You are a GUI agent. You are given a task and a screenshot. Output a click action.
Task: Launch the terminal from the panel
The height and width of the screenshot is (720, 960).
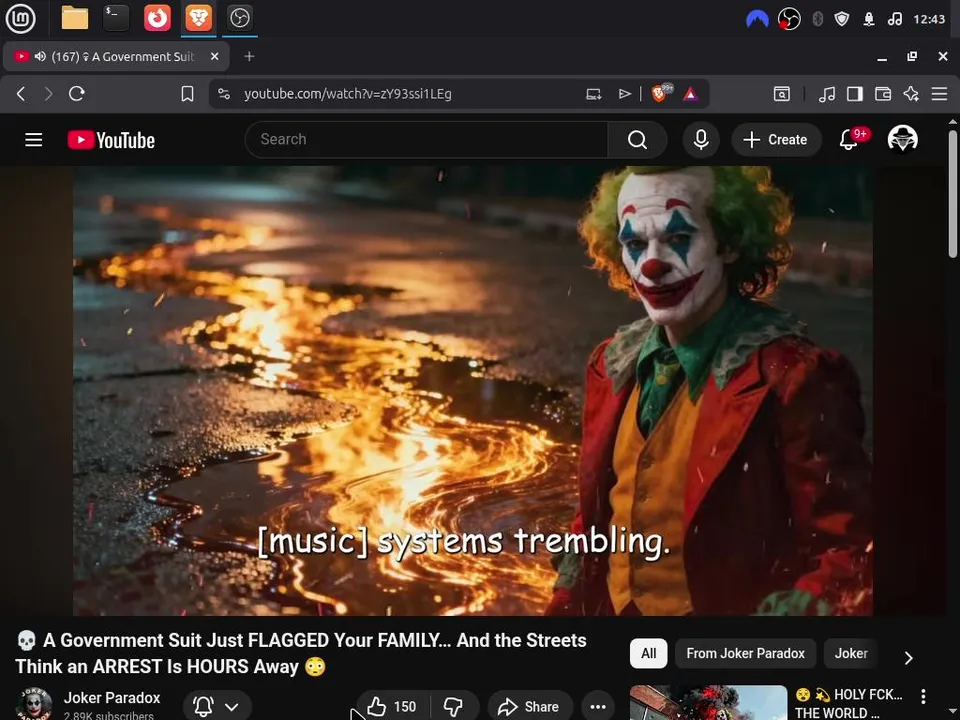(x=116, y=18)
